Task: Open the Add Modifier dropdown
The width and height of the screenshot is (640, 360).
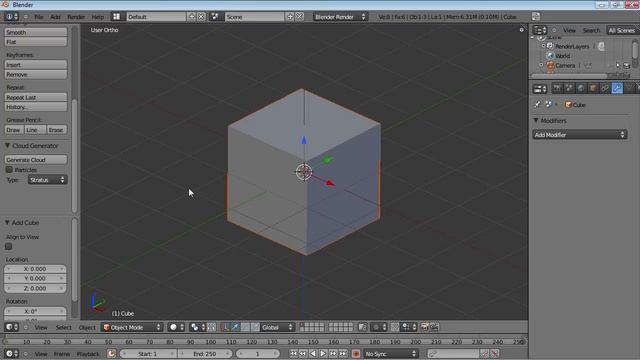Action: 580,135
